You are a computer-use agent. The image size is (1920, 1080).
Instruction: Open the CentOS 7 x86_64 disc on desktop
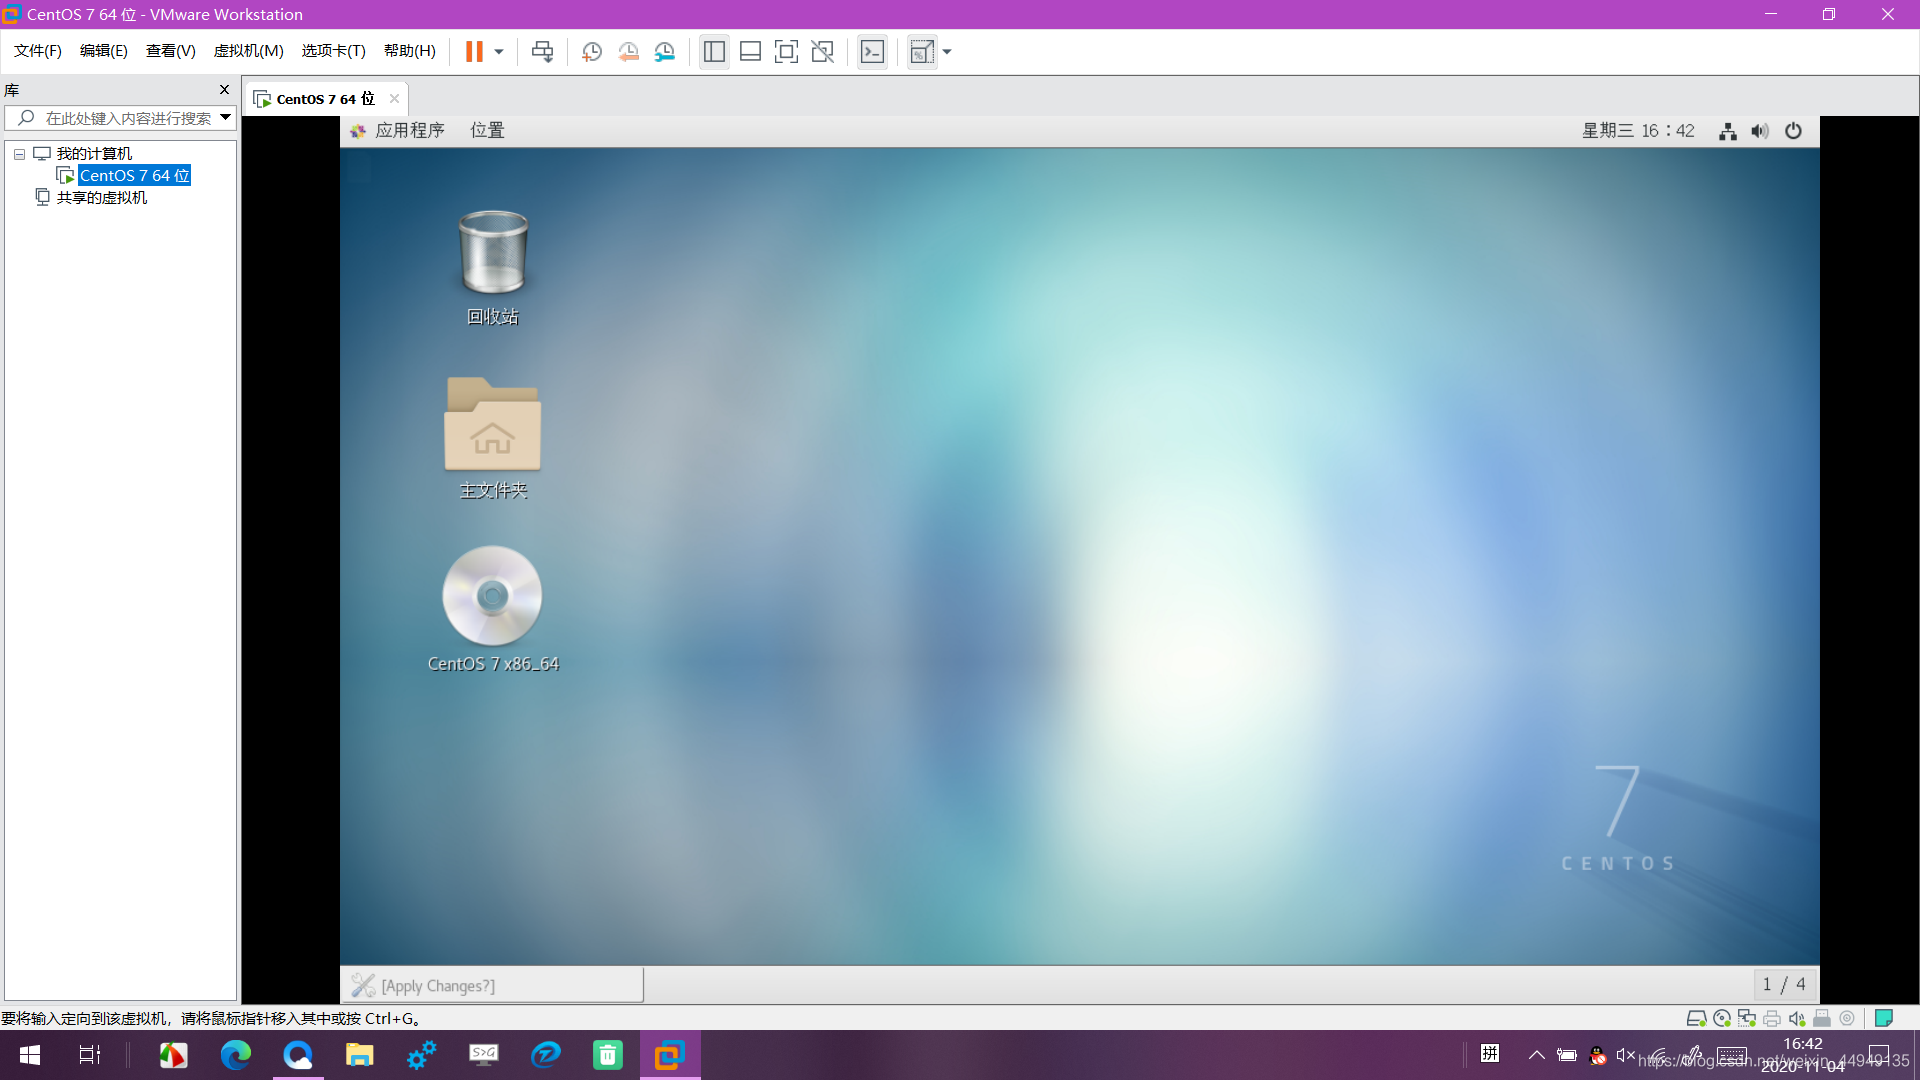[492, 595]
